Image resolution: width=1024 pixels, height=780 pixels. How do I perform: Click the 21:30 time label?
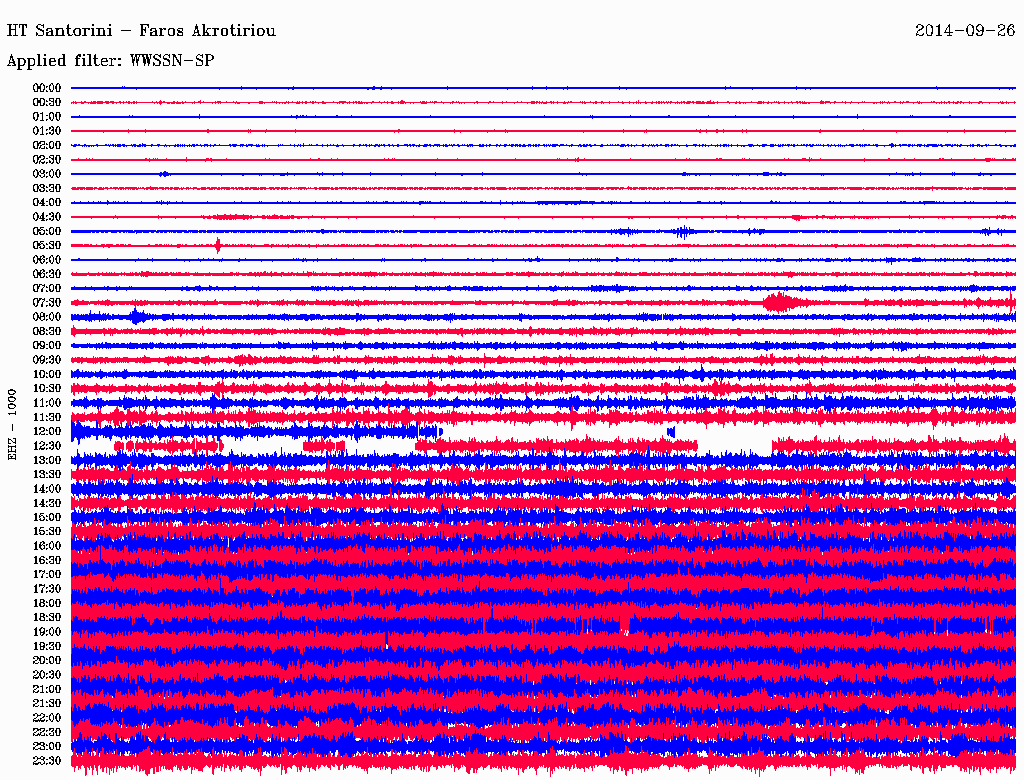[46, 704]
